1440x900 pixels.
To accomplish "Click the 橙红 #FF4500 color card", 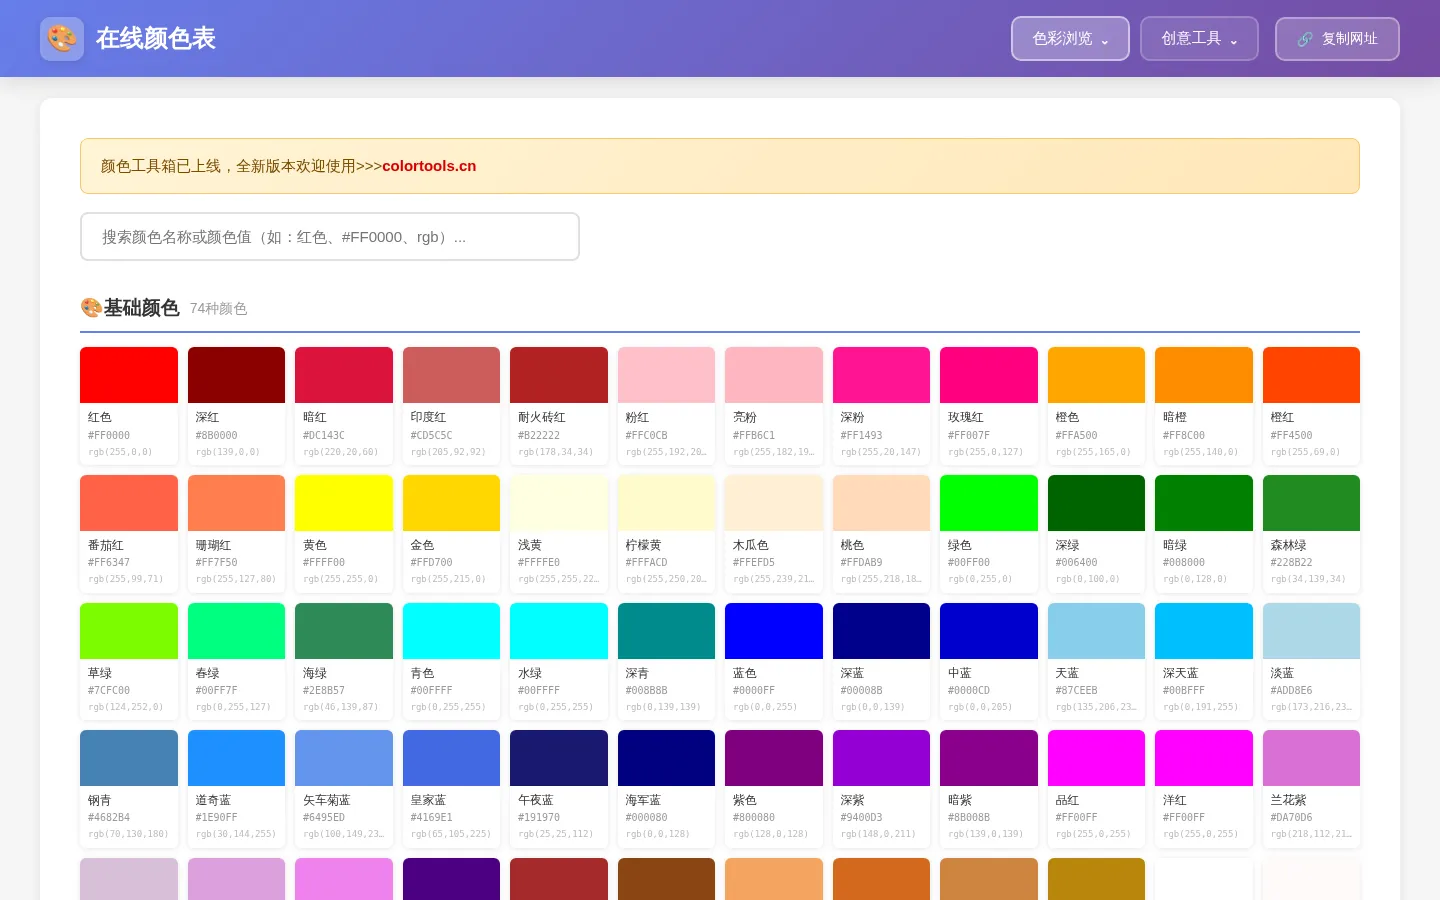I will click(x=1311, y=406).
